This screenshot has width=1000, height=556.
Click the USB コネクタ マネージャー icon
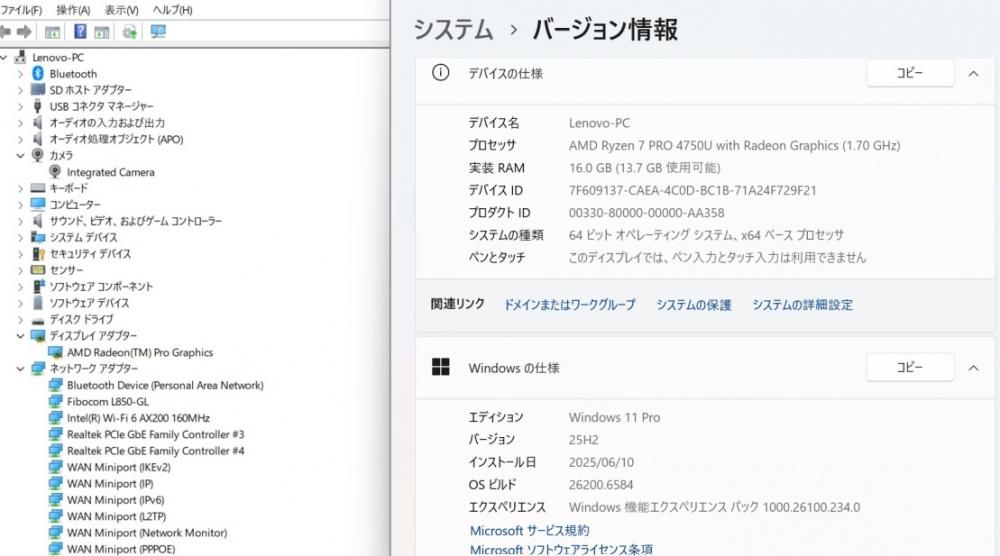click(x=38, y=106)
